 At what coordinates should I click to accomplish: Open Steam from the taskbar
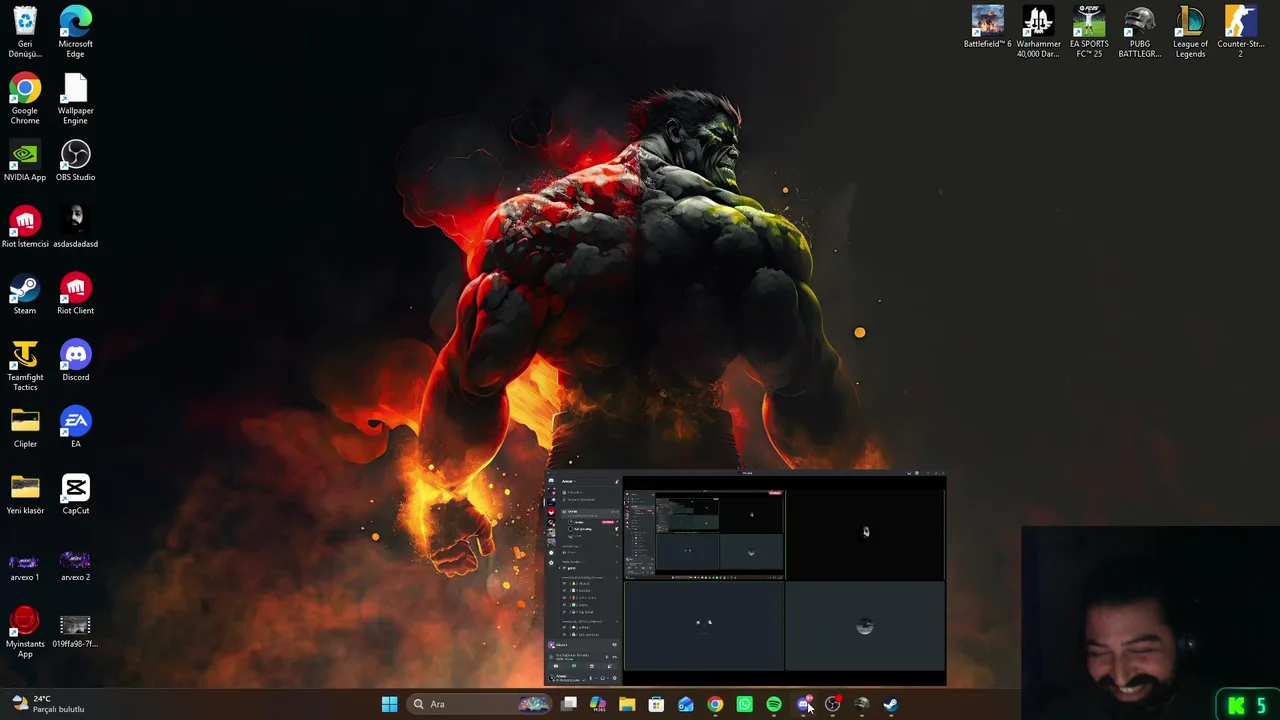tap(891, 704)
